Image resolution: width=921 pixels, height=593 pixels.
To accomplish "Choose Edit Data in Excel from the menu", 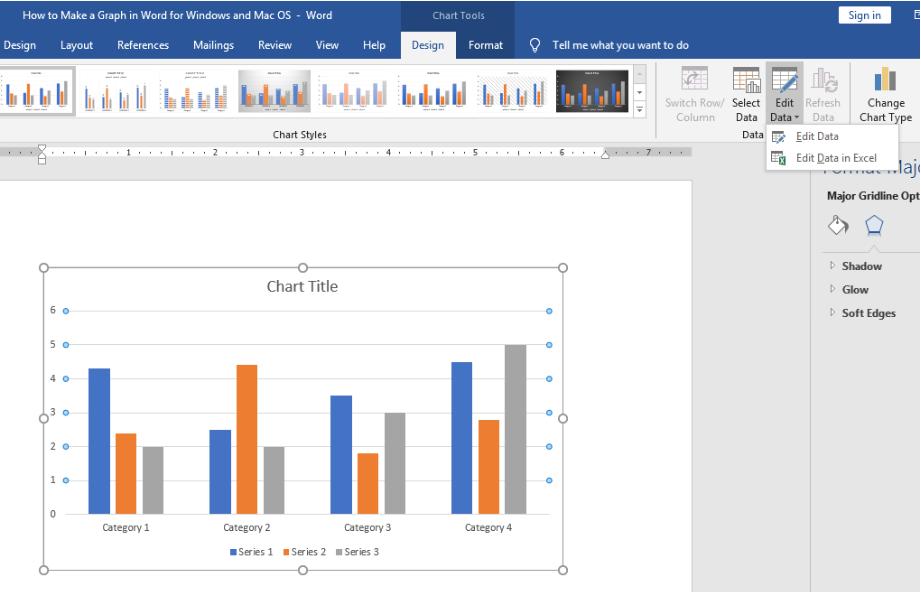I will [x=837, y=157].
